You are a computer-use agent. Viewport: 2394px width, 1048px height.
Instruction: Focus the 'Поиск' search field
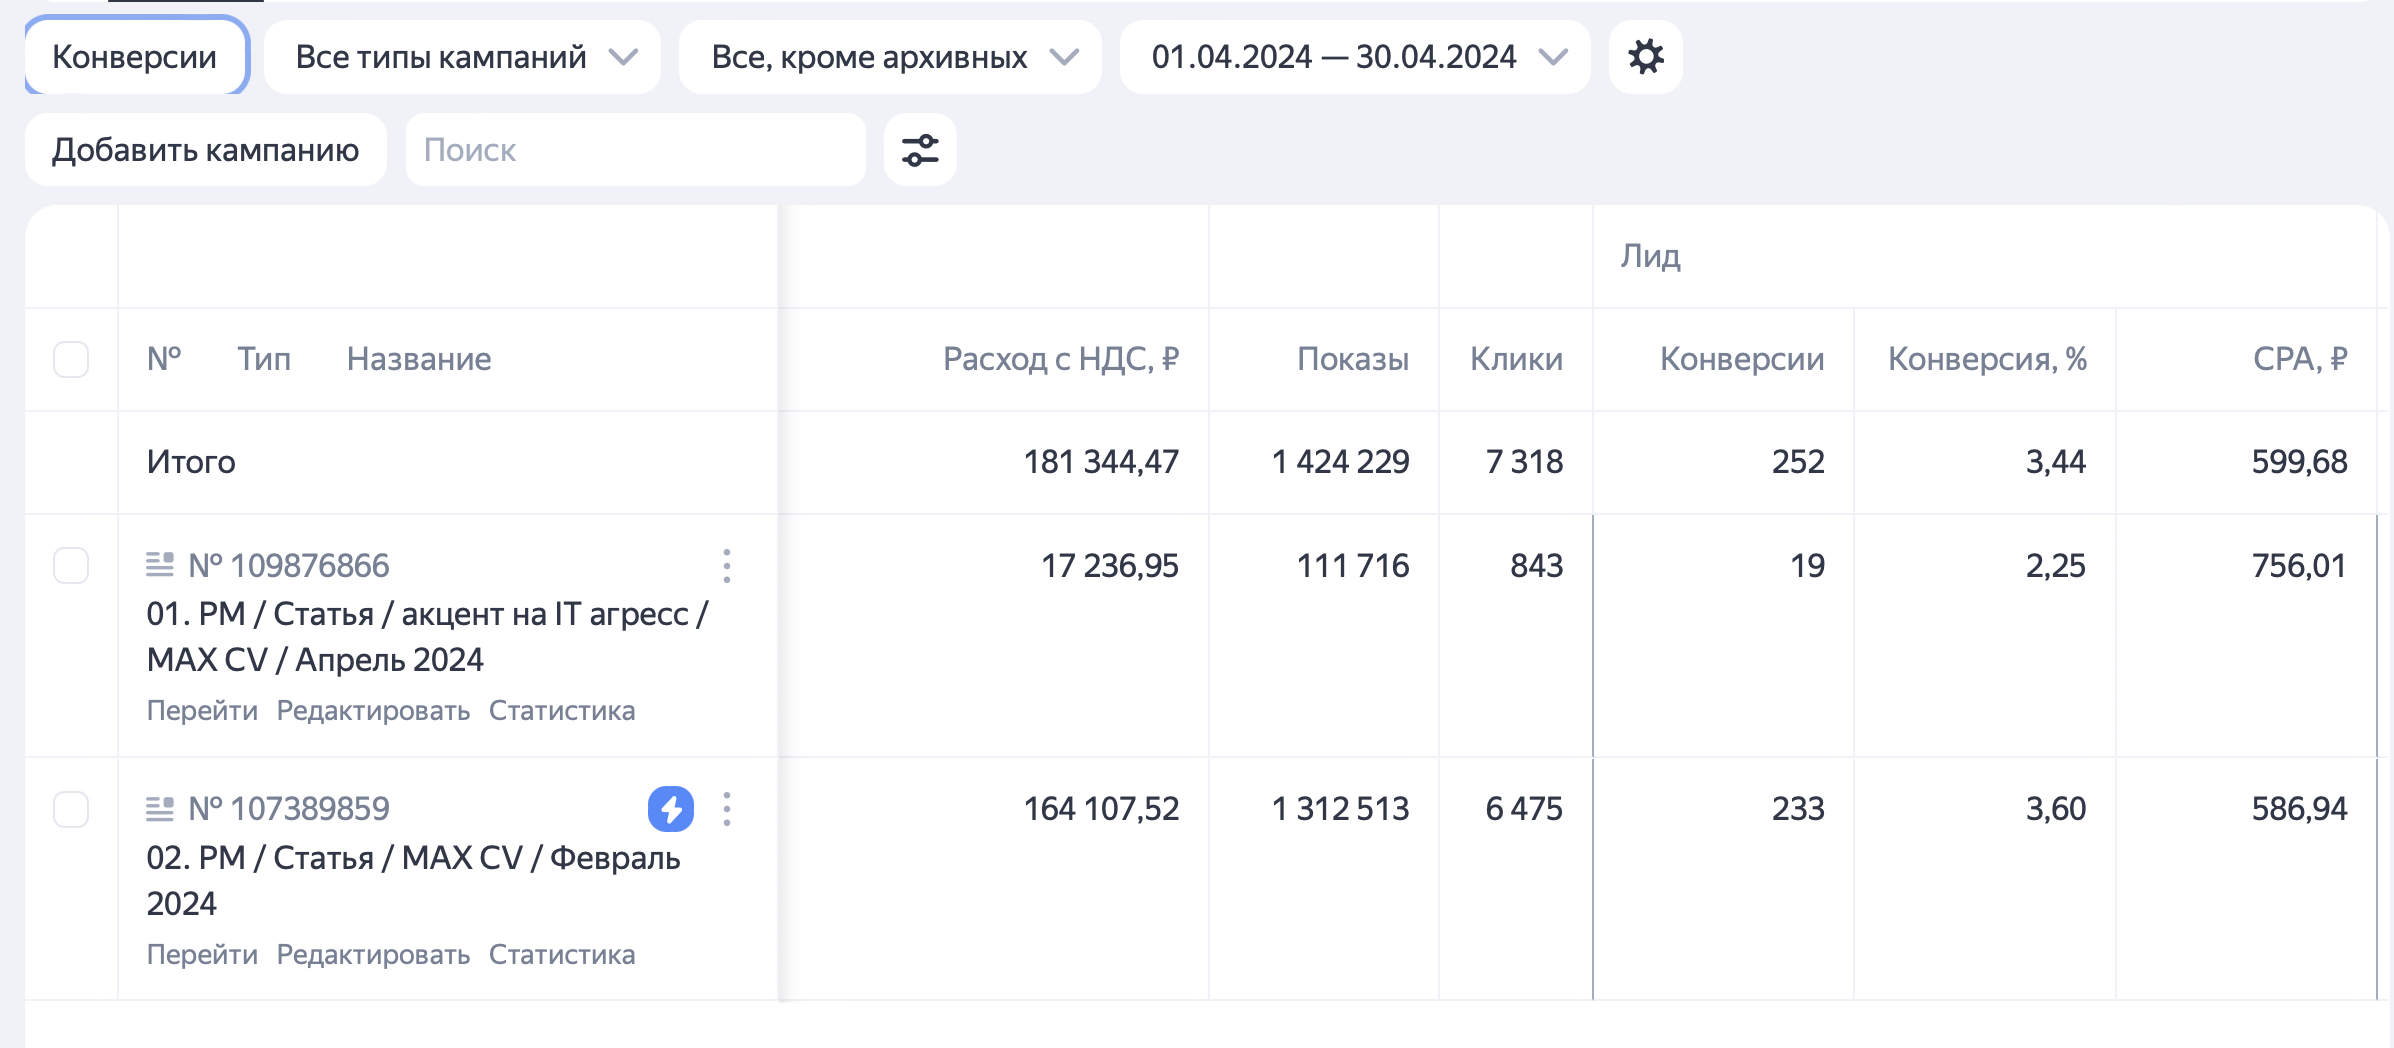pyautogui.click(x=635, y=150)
